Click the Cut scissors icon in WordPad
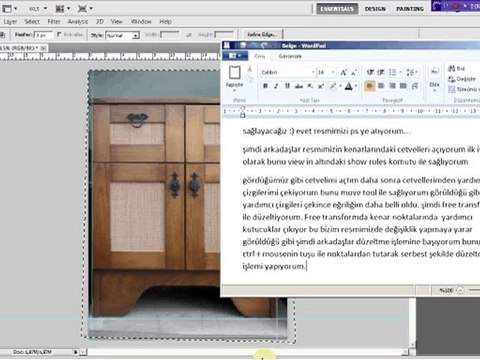The height and width of the screenshot is (360, 480). pyautogui.click(x=250, y=69)
